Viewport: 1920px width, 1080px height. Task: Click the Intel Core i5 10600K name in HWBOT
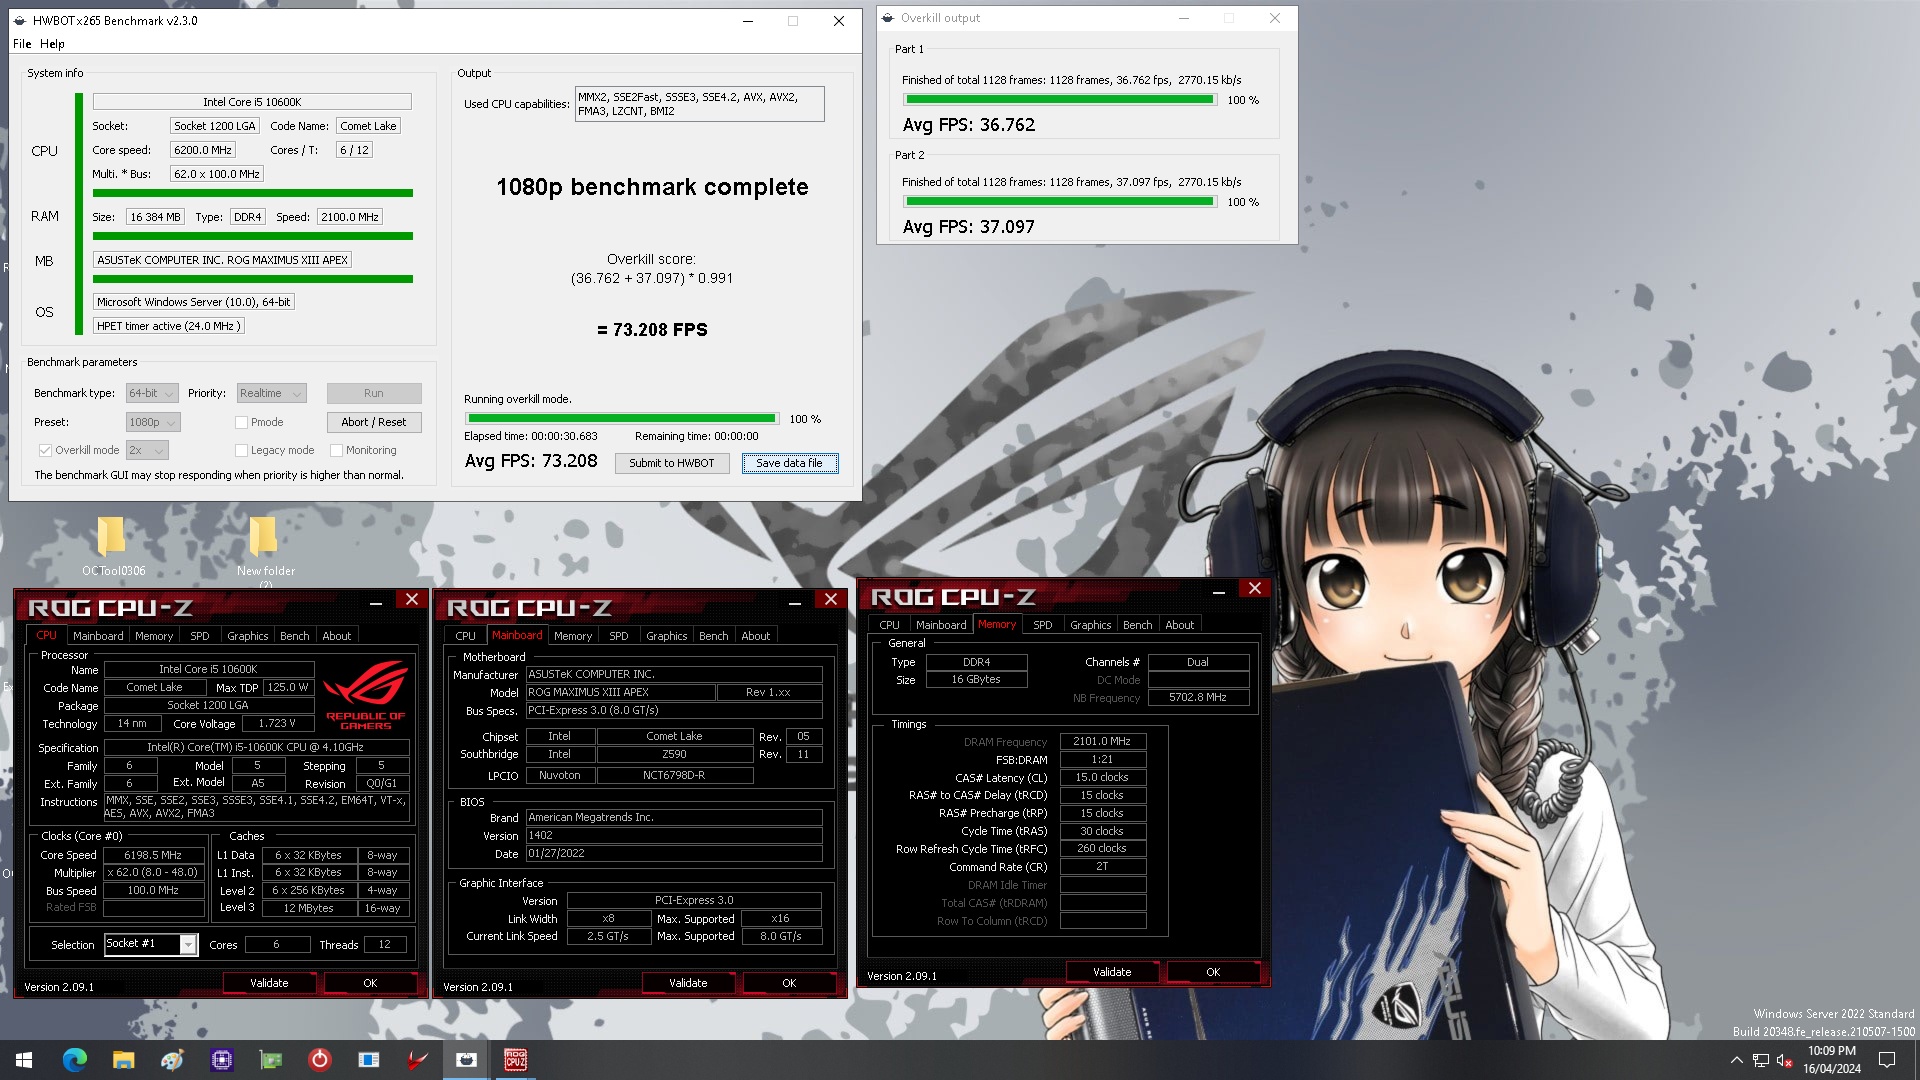252,102
